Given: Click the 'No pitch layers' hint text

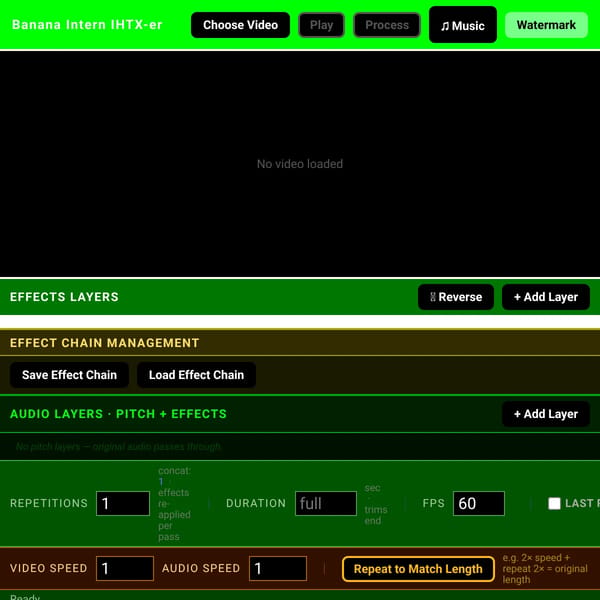Looking at the screenshot, I should point(118,447).
